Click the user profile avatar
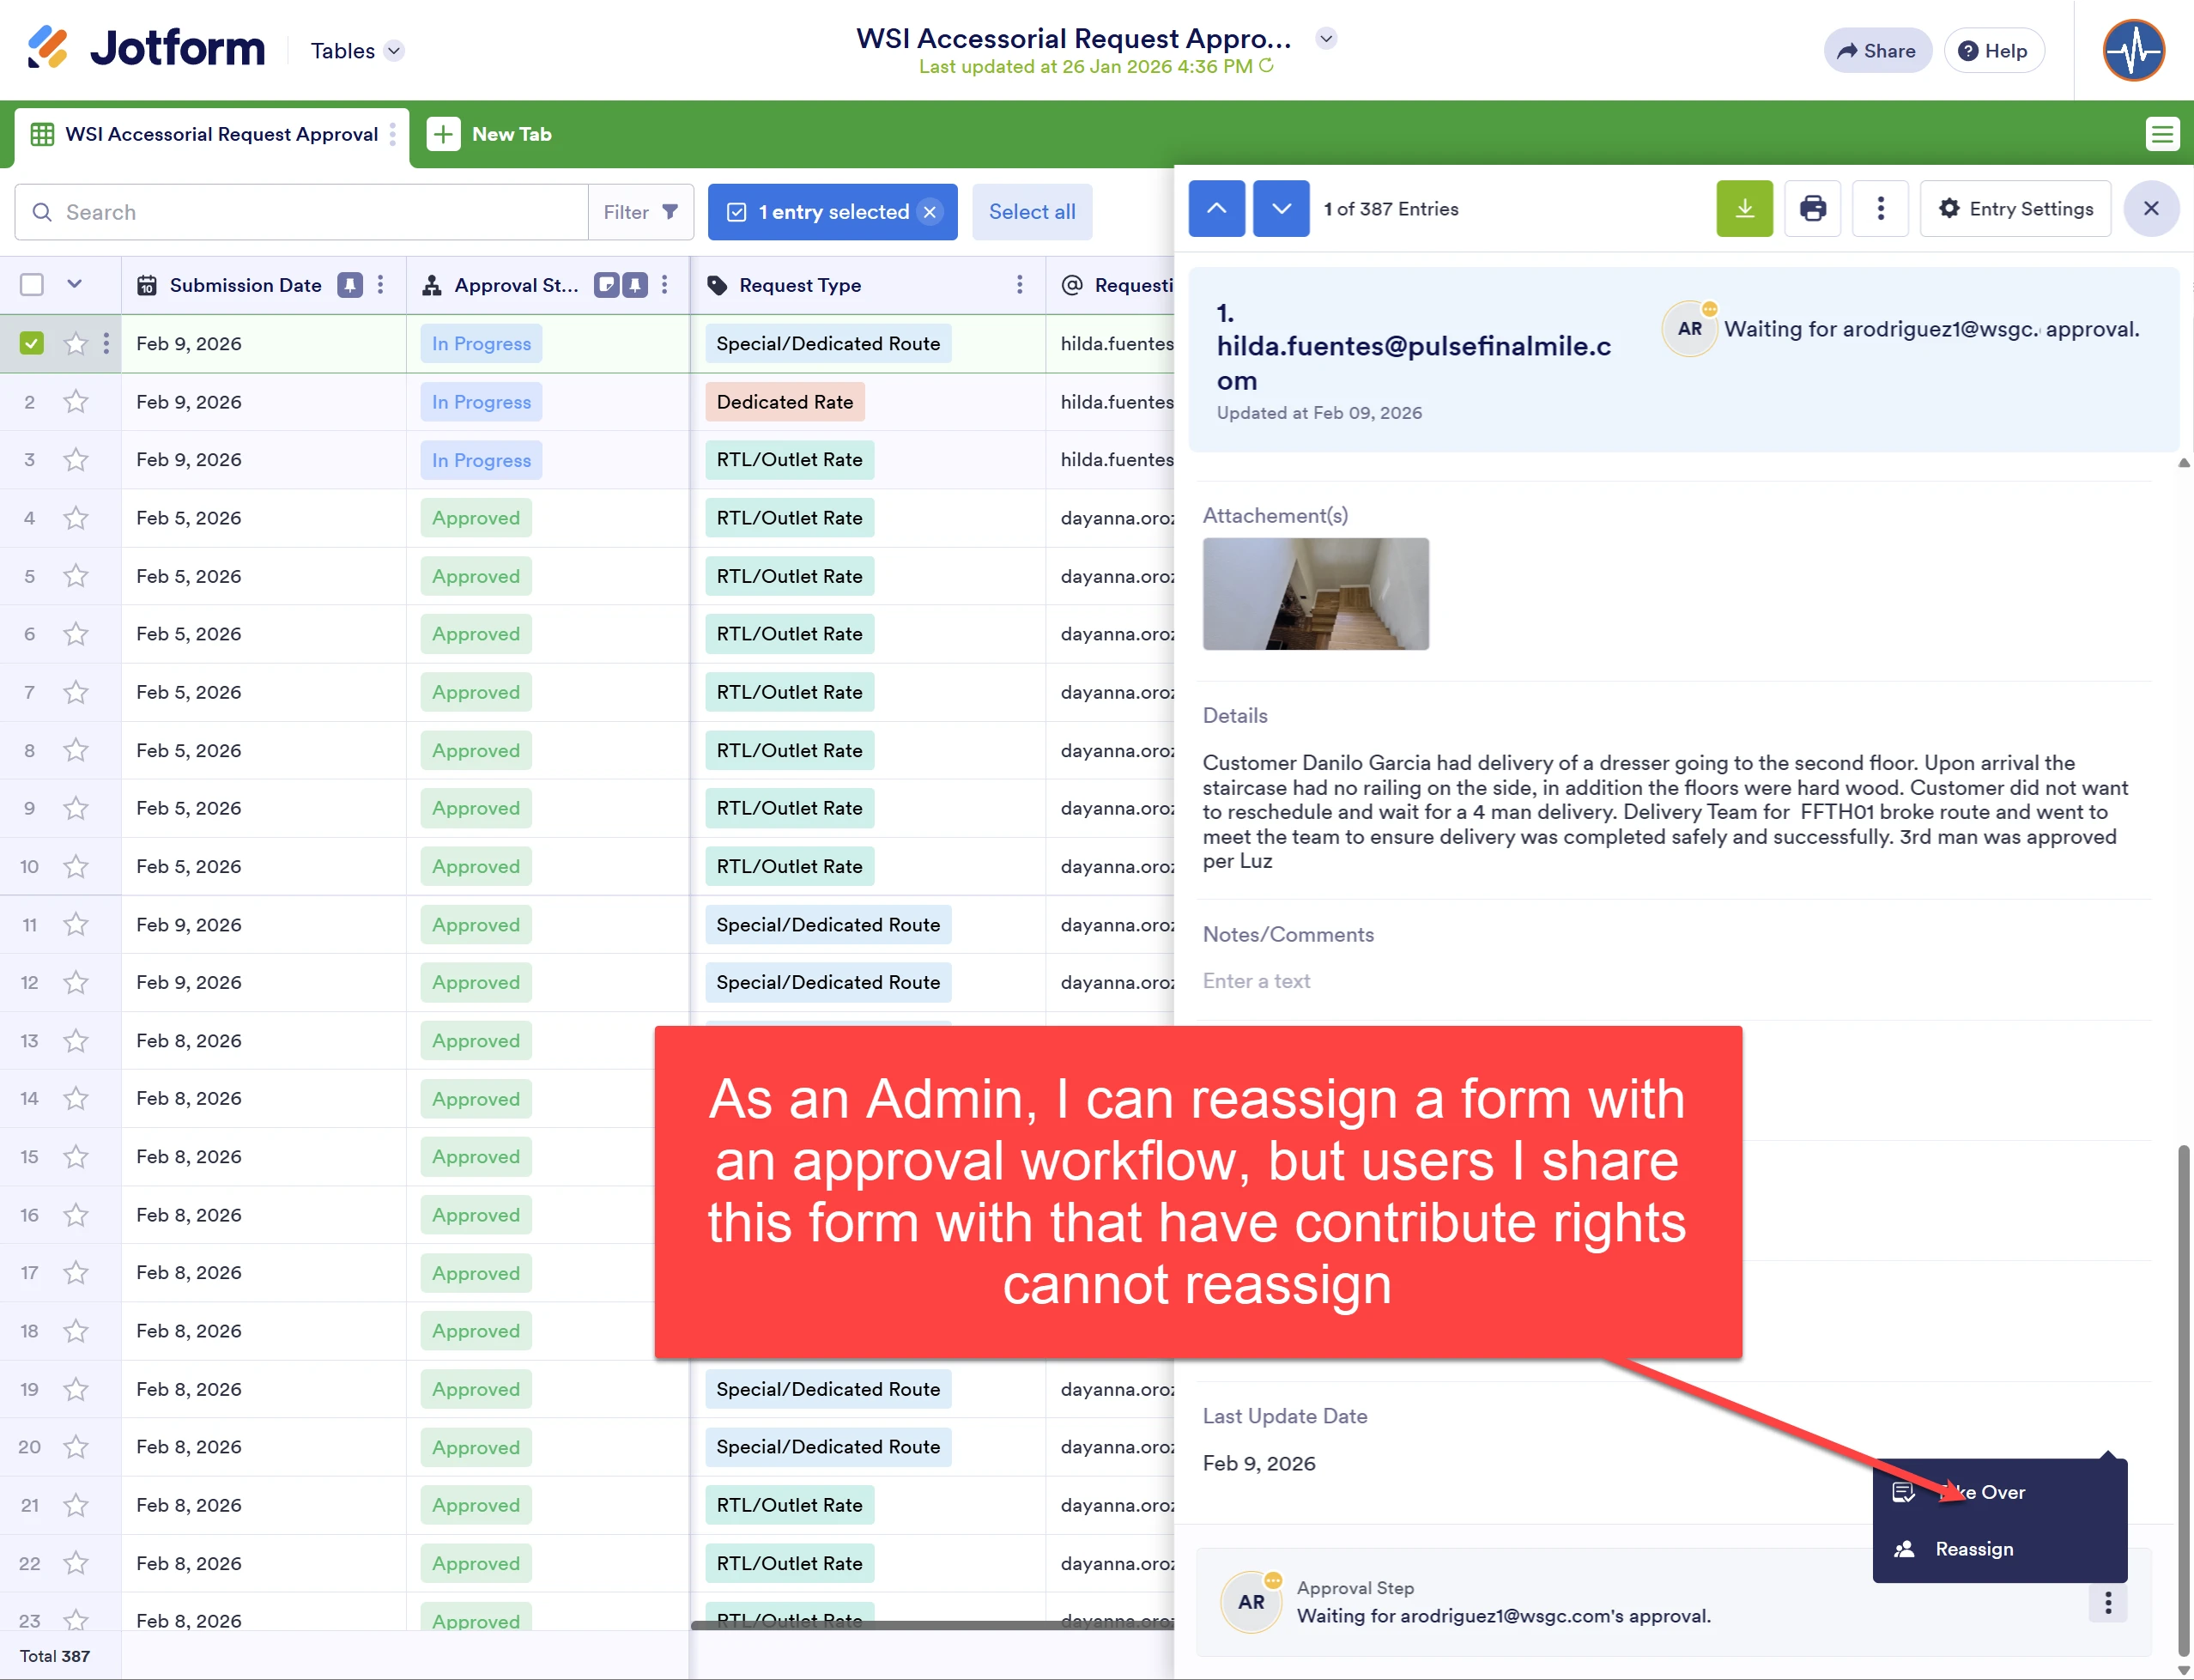 tap(2133, 50)
